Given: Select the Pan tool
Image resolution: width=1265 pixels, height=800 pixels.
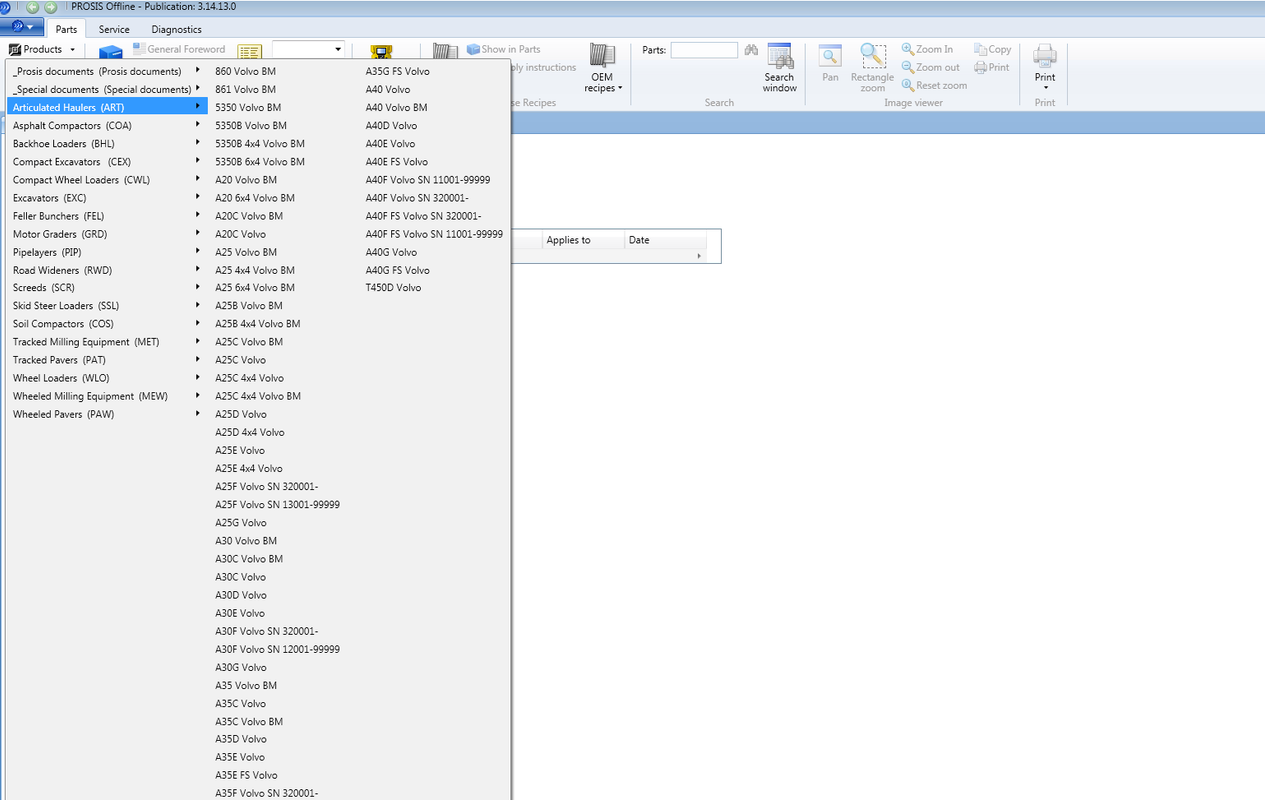Looking at the screenshot, I should coord(830,64).
